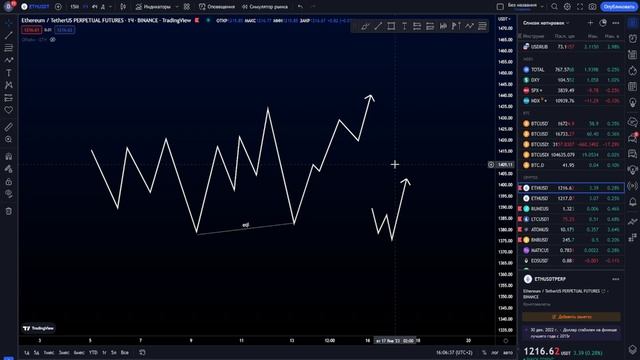
Task: Open the layout name dropdown arrow
Action: (x=542, y=7)
